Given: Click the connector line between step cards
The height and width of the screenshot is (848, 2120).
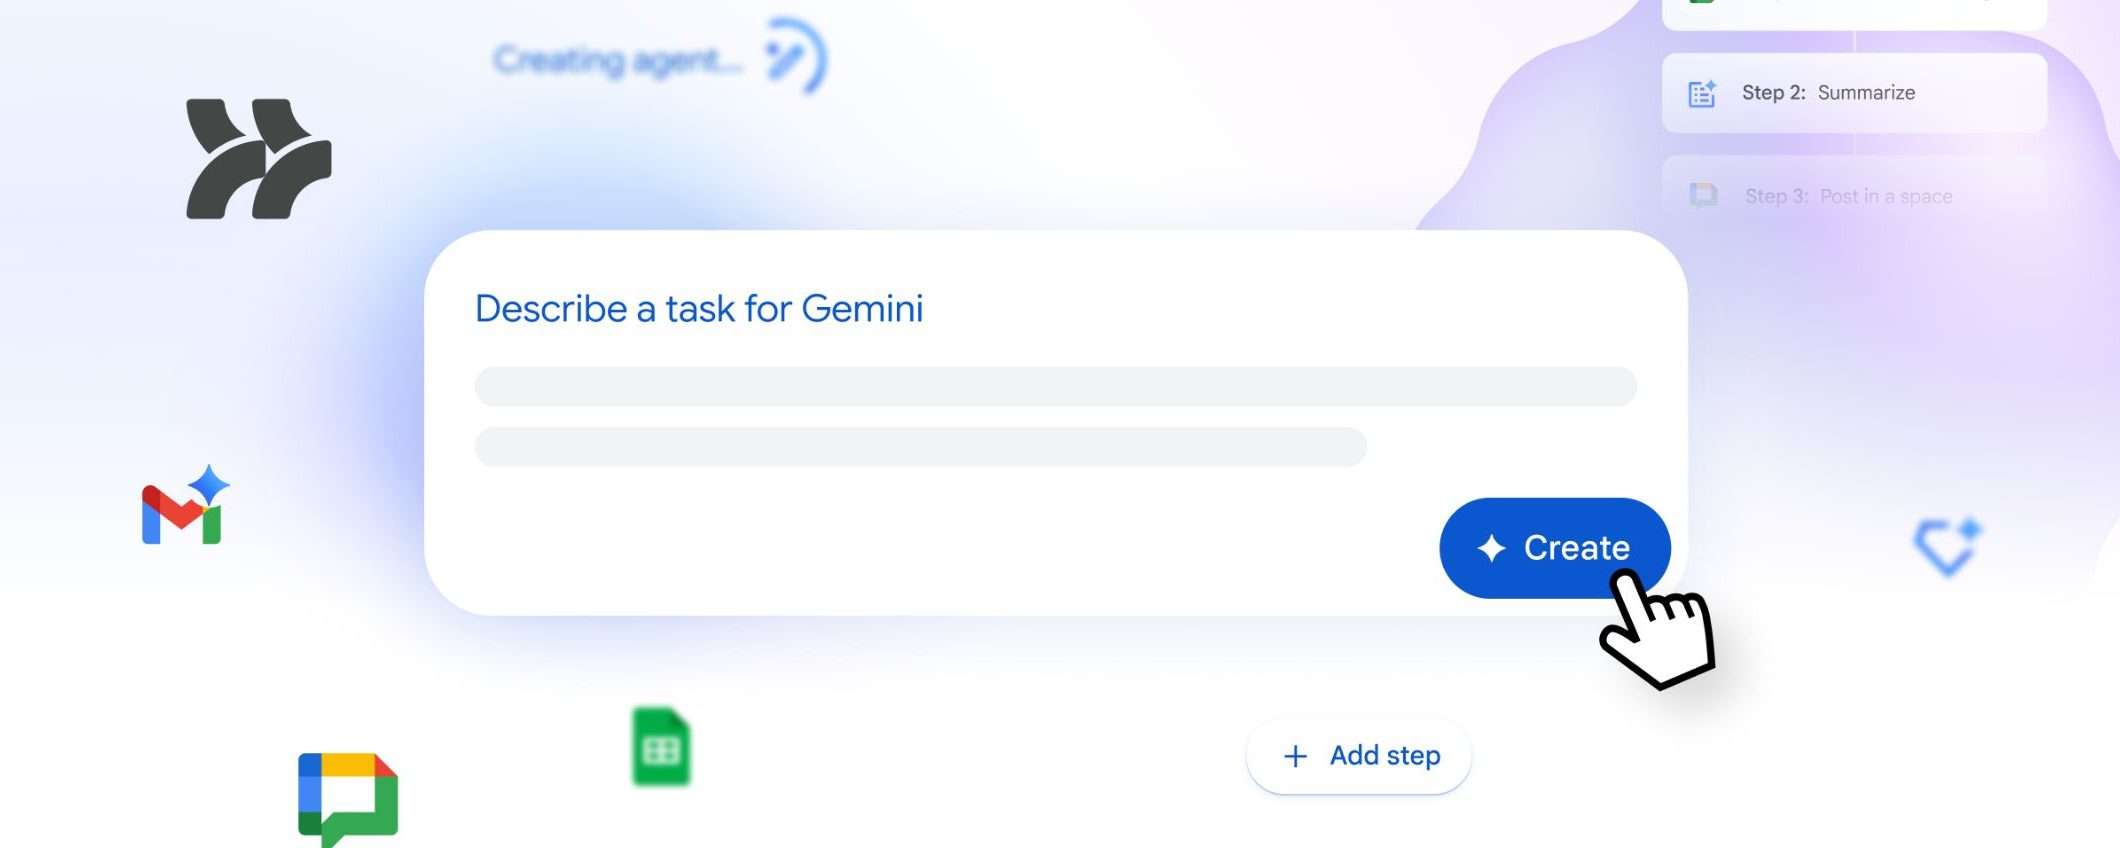Looking at the screenshot, I should pos(1854,42).
